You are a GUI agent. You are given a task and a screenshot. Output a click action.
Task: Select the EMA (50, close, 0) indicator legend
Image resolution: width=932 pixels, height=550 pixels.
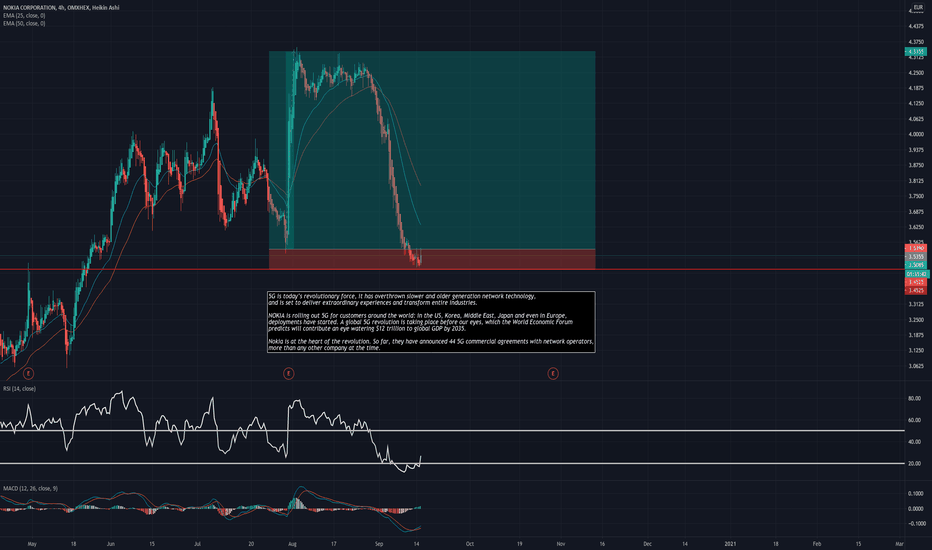(24, 23)
